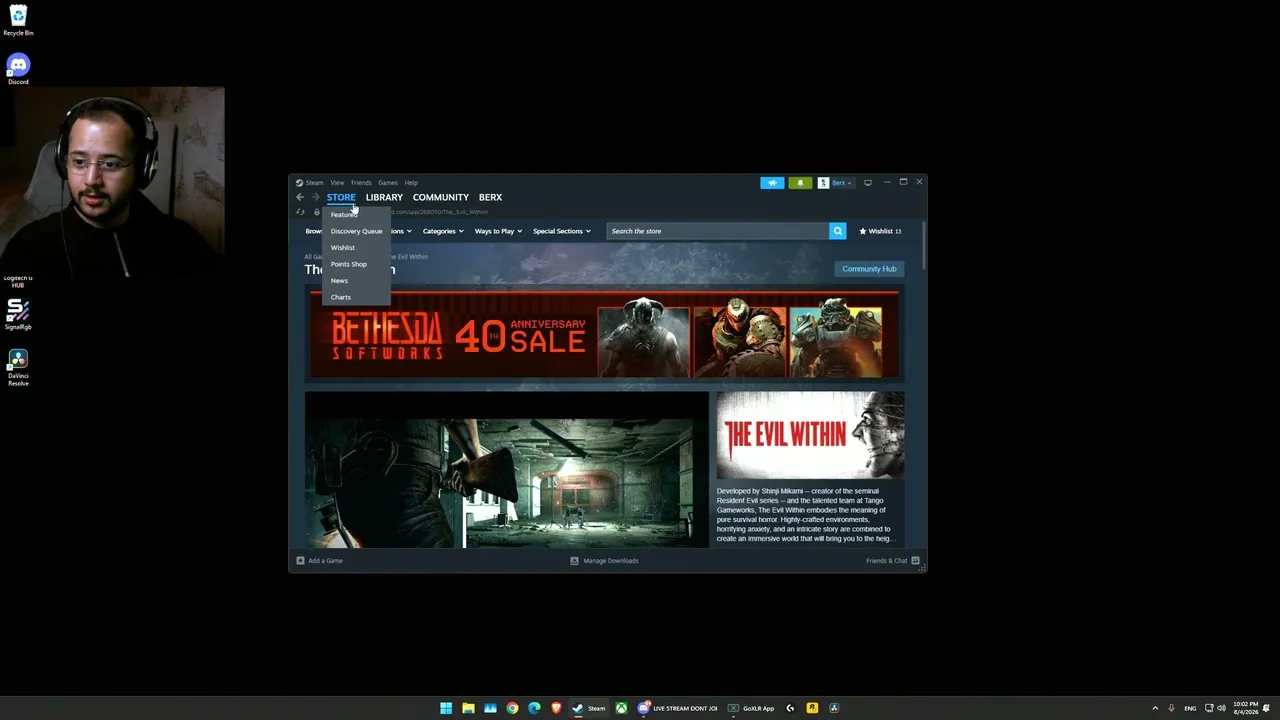Launch Brave browser from the taskbar
This screenshot has height=720, width=1280.
pos(556,708)
